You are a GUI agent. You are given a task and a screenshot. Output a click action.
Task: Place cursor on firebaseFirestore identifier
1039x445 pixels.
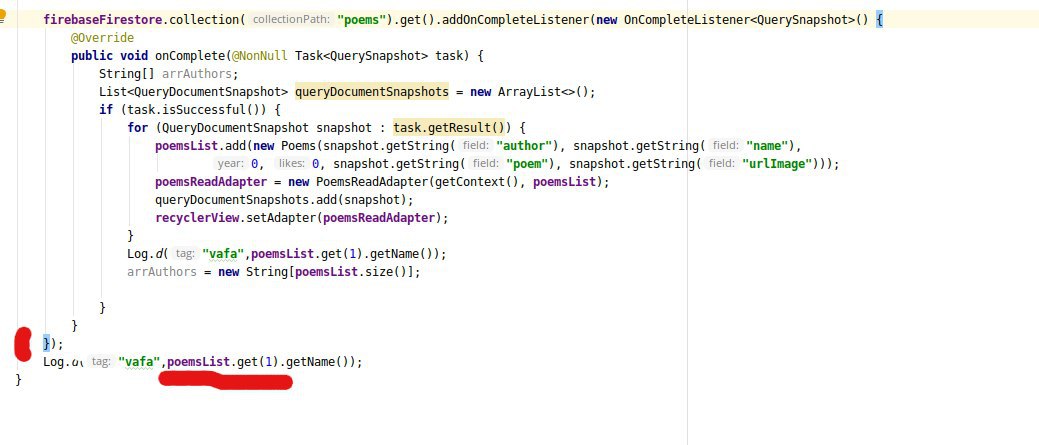pyautogui.click(x=104, y=20)
